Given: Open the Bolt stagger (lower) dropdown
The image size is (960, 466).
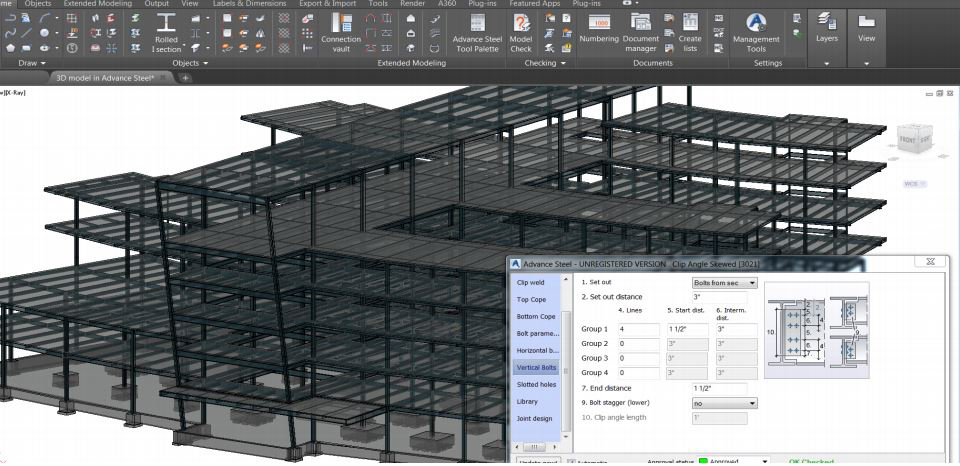Looking at the screenshot, I should pyautogui.click(x=724, y=403).
